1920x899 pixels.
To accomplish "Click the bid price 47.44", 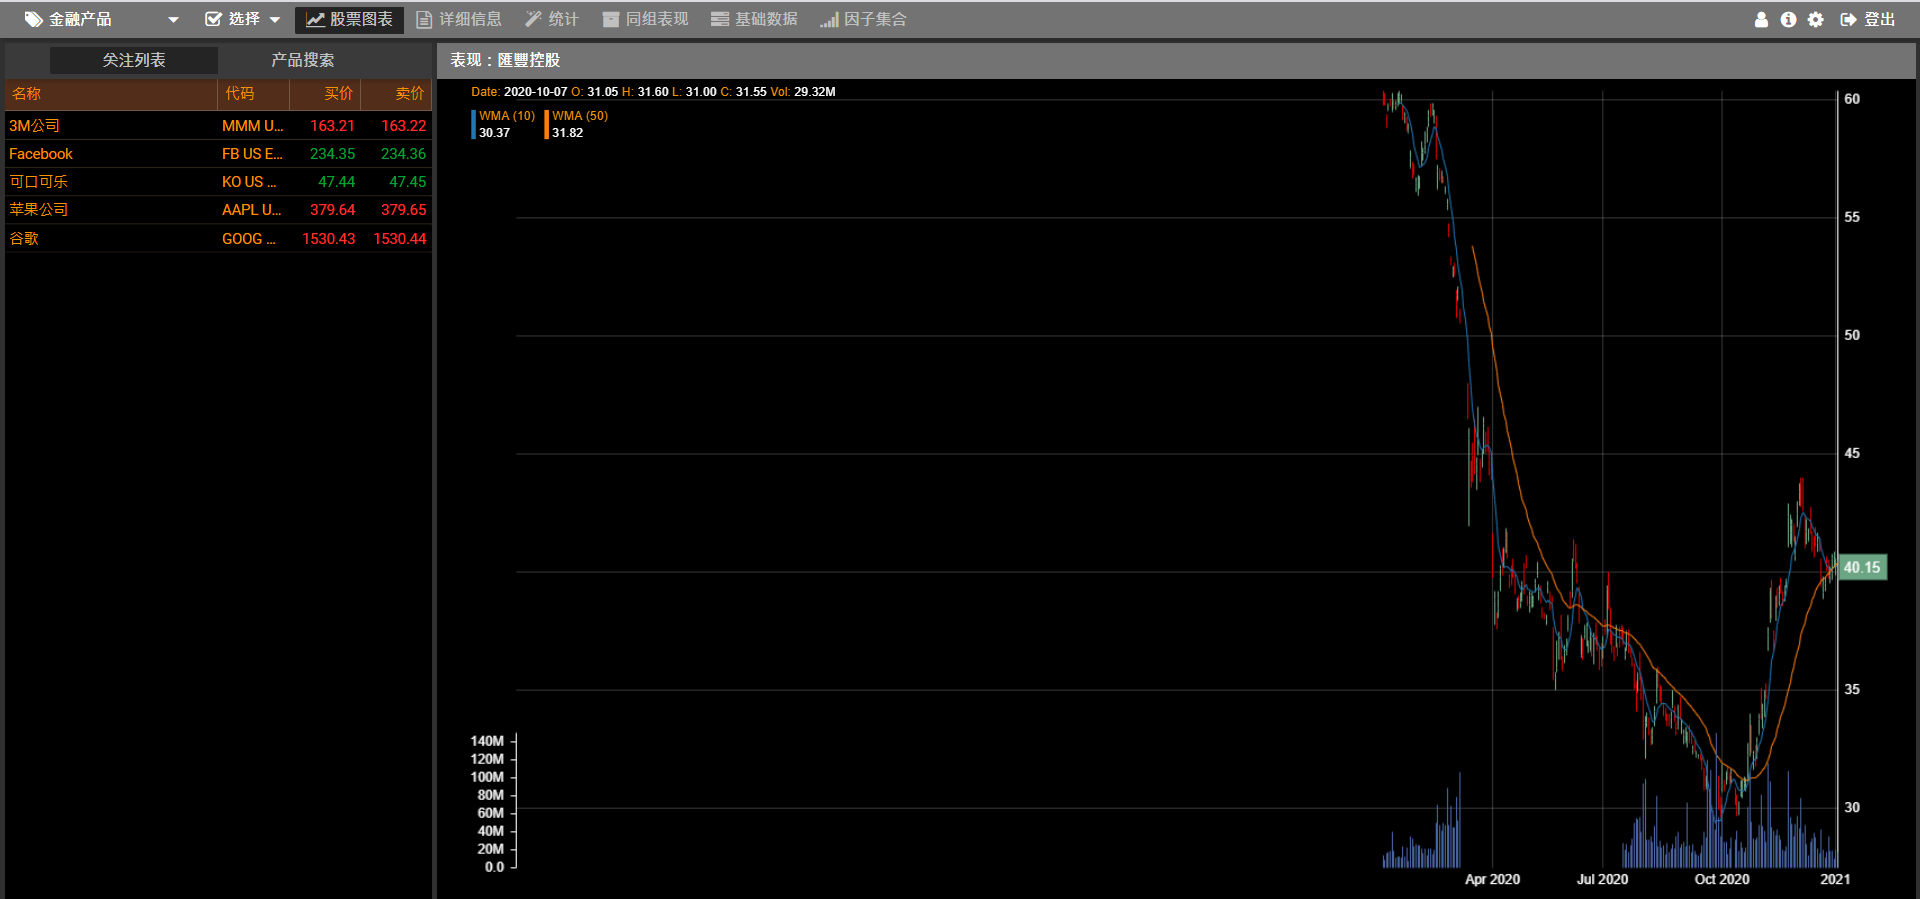I will [336, 182].
